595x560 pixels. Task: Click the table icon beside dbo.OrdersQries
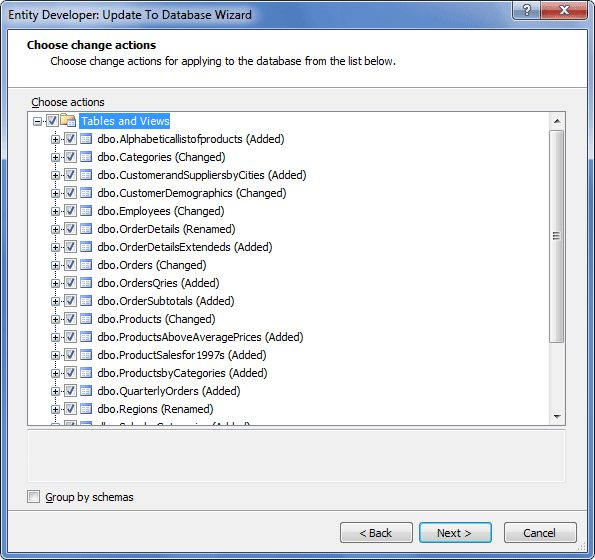pyautogui.click(x=86, y=283)
